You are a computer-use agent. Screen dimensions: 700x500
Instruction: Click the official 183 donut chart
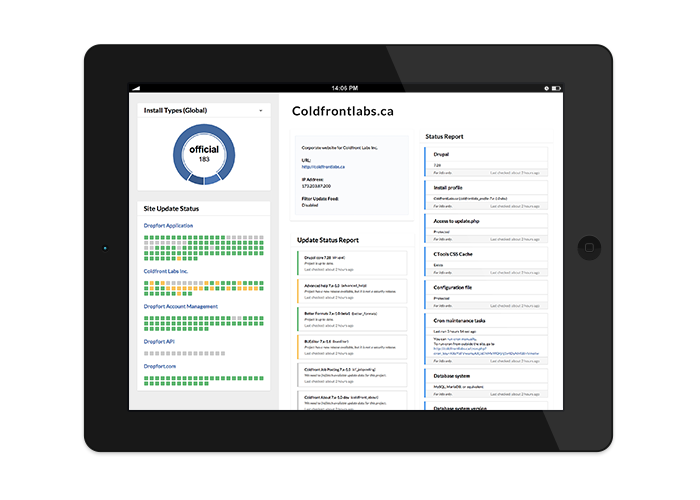click(204, 154)
